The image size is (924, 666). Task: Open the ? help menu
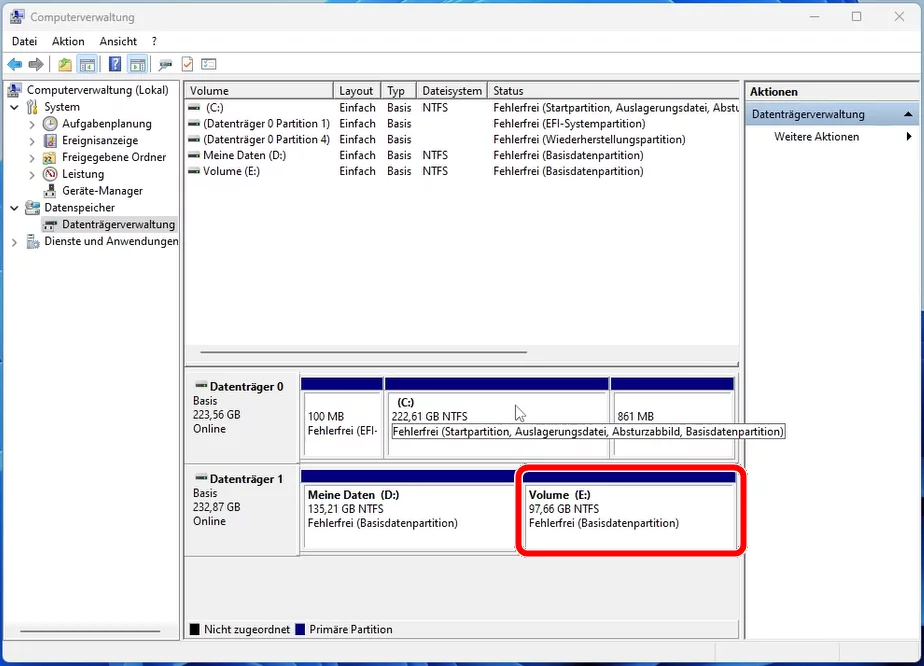154,41
